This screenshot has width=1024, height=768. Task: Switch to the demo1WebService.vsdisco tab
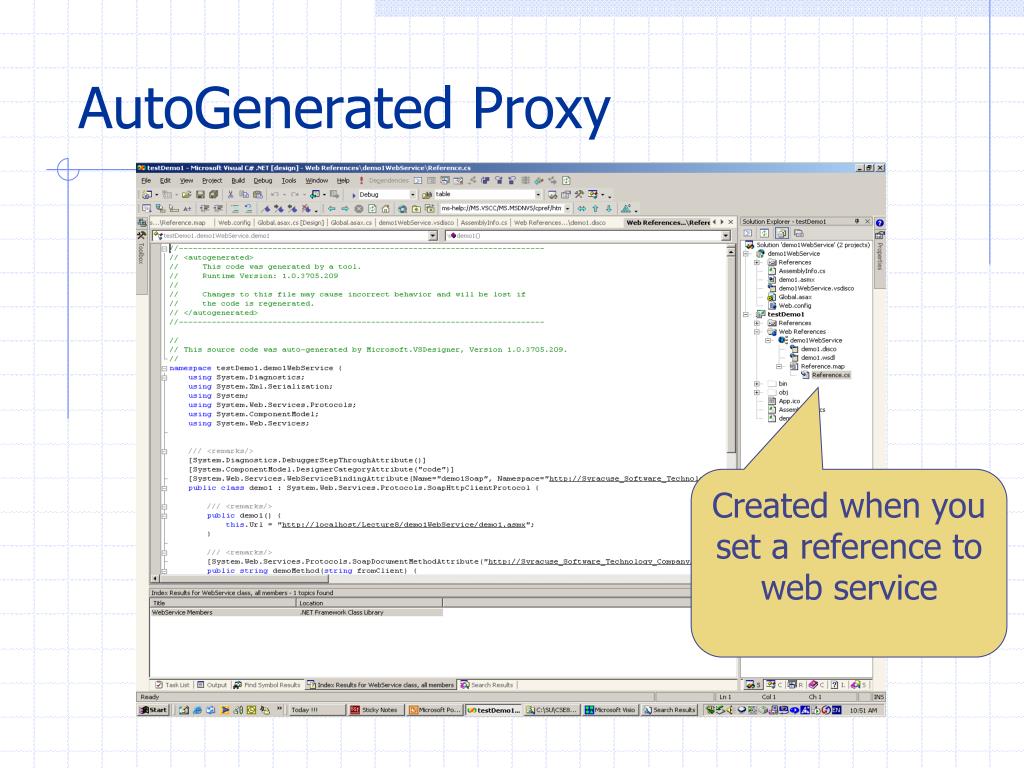coord(416,223)
